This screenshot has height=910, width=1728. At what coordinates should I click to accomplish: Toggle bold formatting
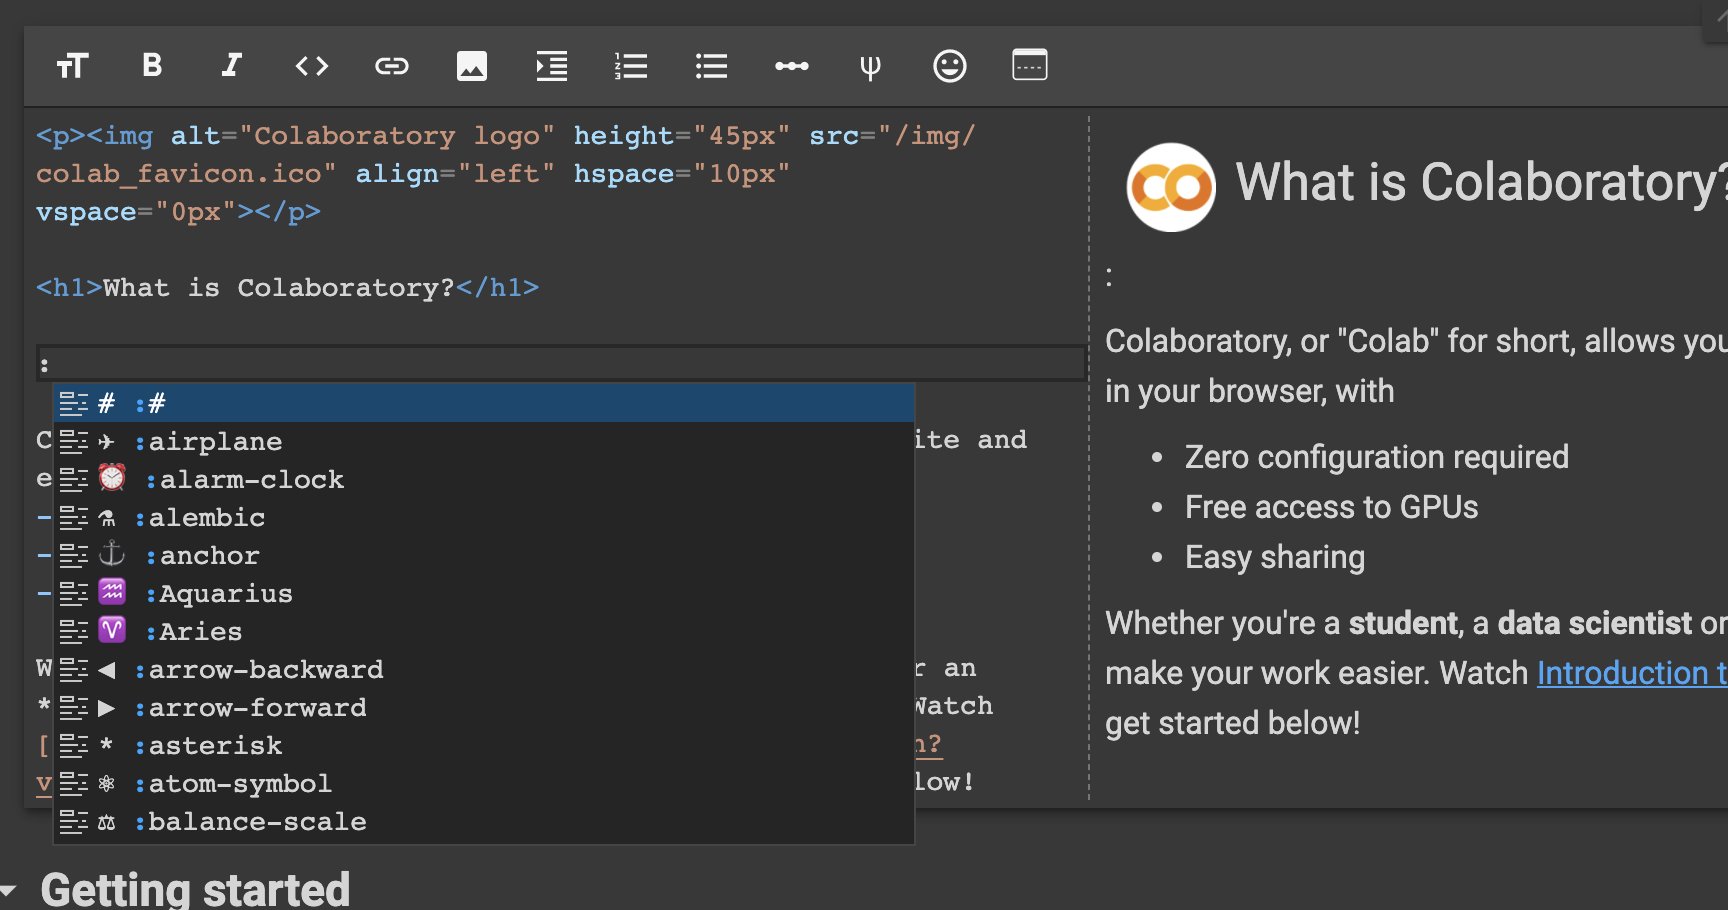tap(151, 66)
